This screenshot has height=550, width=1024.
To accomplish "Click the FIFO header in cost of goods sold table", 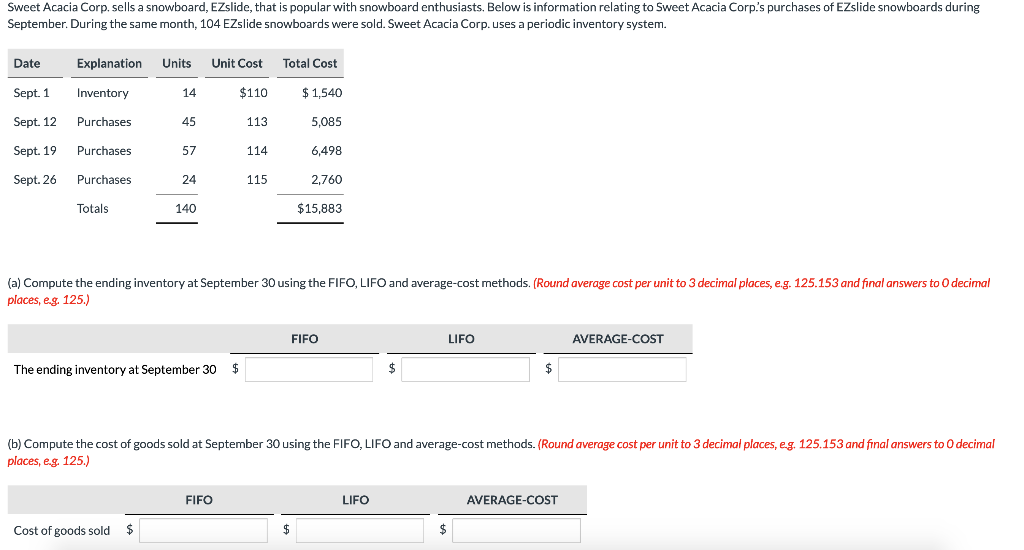I will pyautogui.click(x=199, y=500).
